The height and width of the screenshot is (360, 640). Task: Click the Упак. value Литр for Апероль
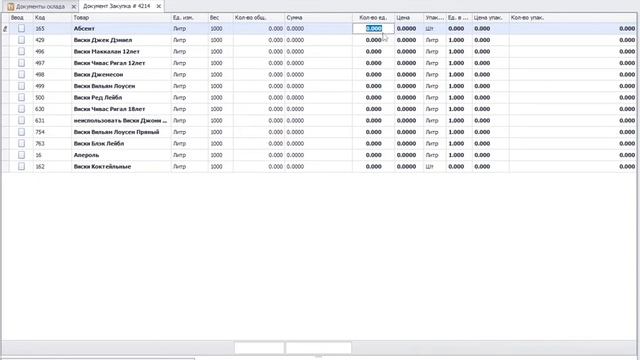click(x=432, y=155)
